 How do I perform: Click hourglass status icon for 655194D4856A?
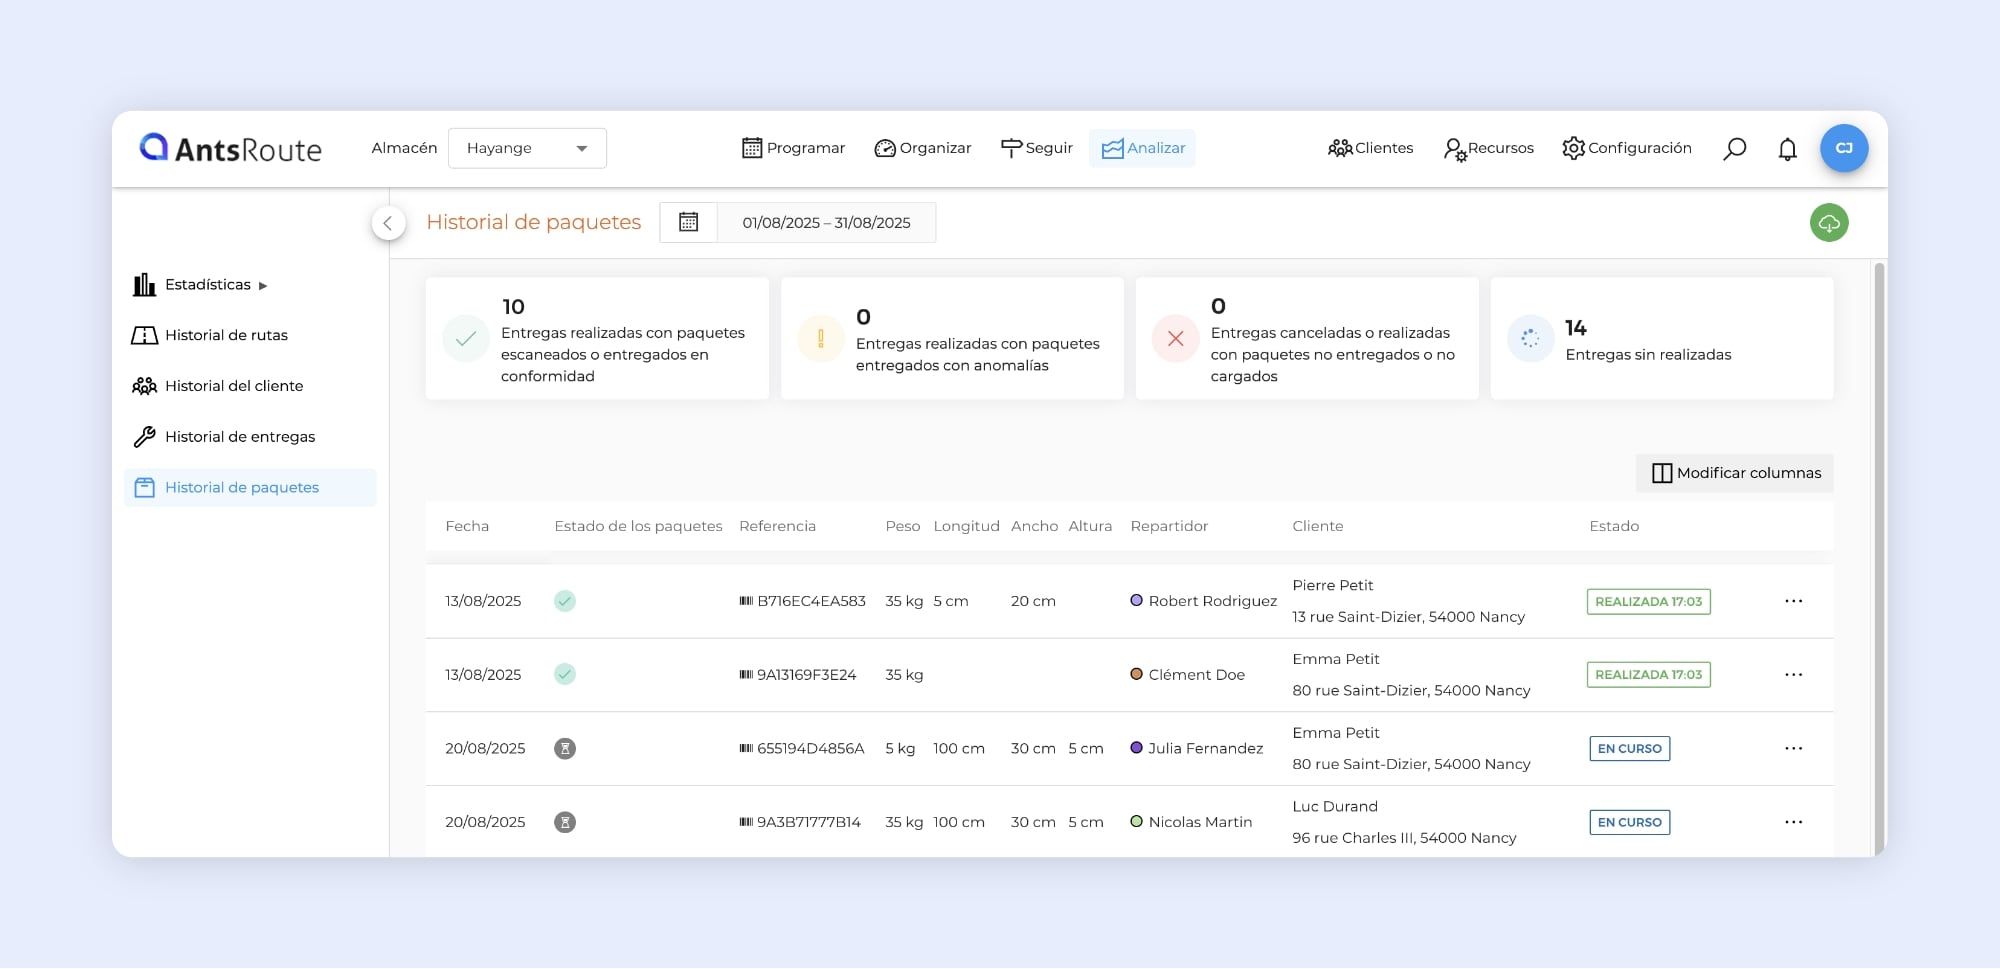coord(565,749)
